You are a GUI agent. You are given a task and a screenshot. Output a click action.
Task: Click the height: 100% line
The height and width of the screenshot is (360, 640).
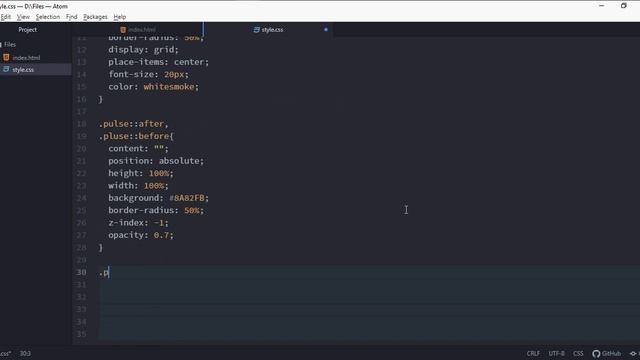point(141,173)
